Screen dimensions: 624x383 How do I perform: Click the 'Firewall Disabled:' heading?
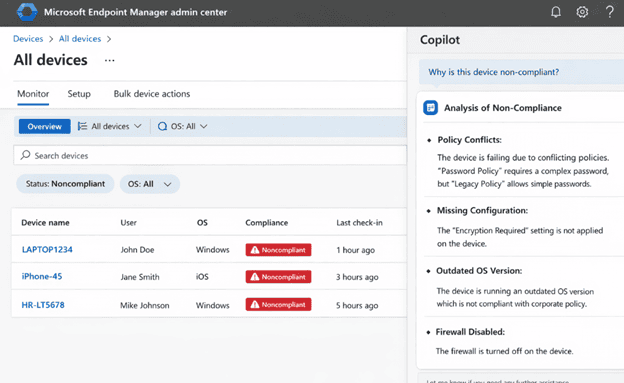tap(470, 332)
